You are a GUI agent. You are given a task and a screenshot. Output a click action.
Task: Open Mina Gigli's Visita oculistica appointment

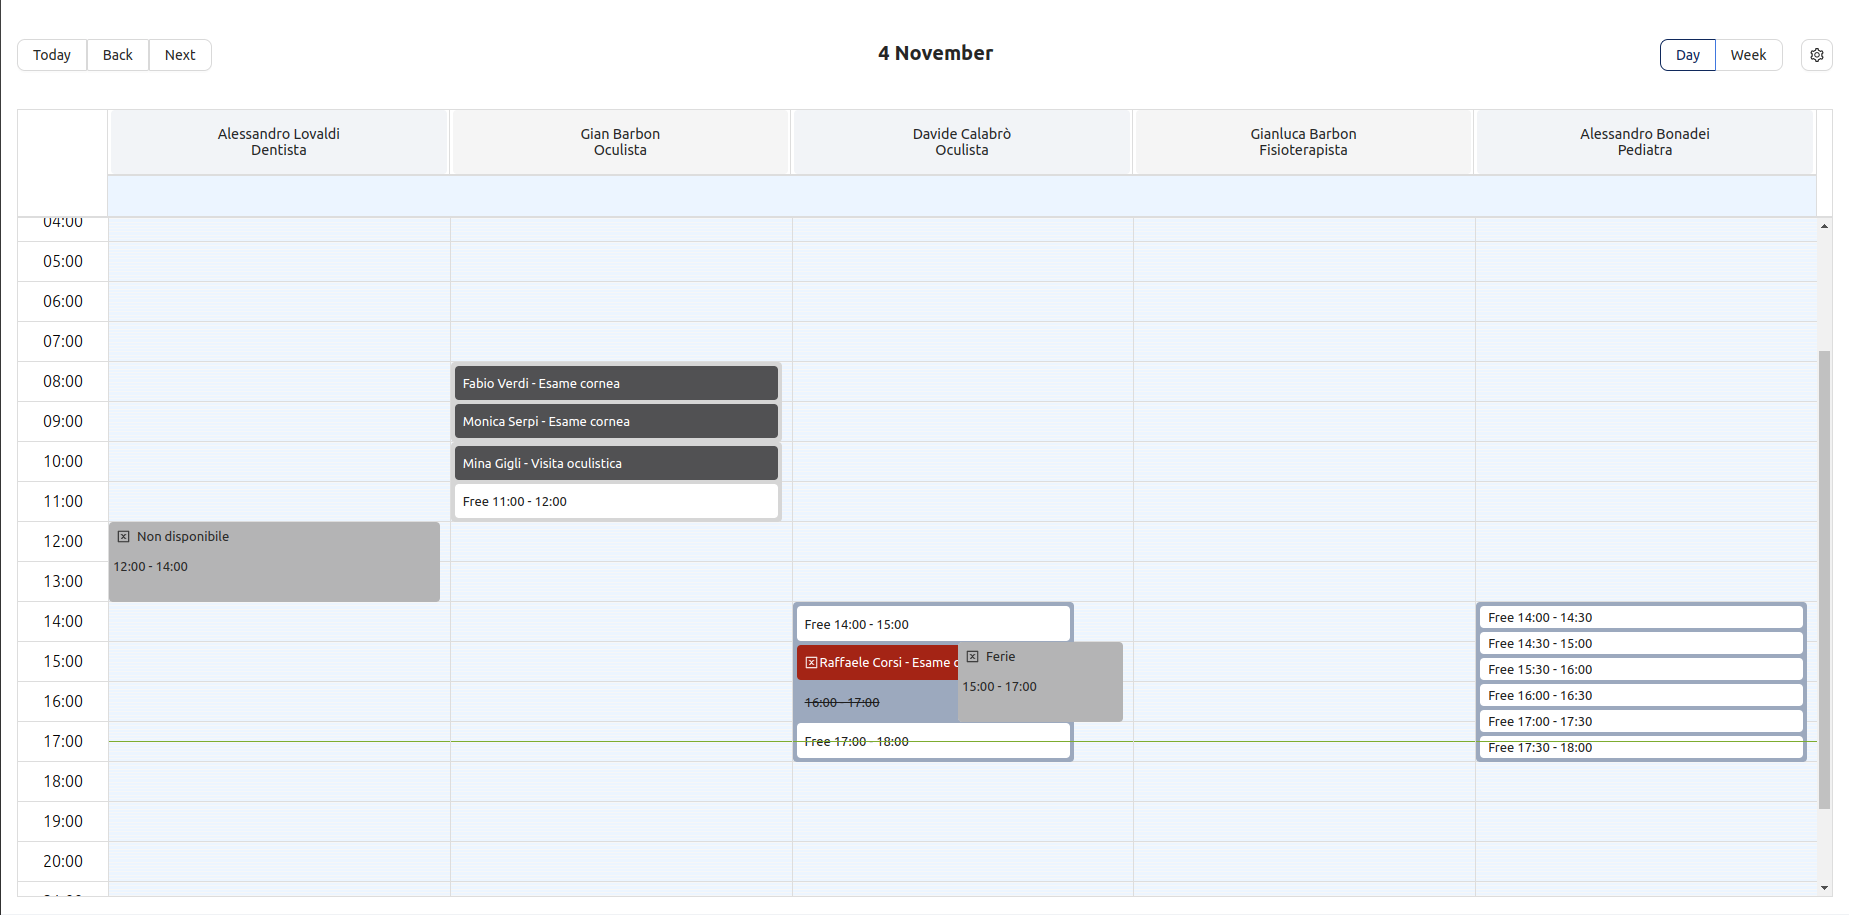pos(615,462)
